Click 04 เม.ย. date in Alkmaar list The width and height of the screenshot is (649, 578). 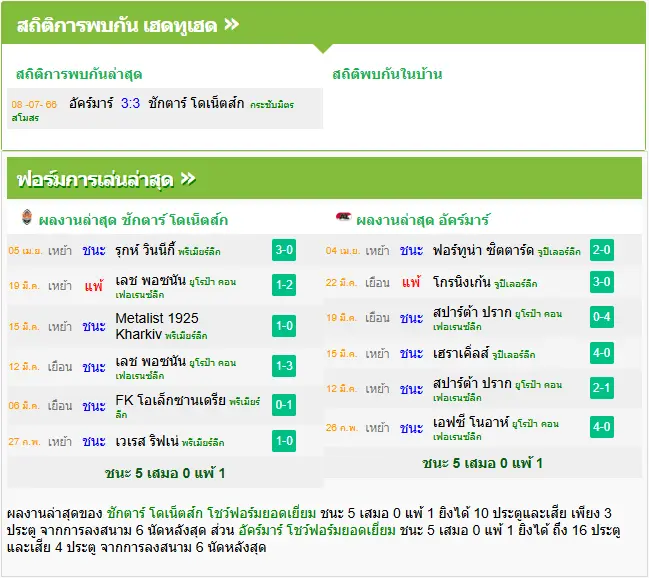click(x=343, y=250)
